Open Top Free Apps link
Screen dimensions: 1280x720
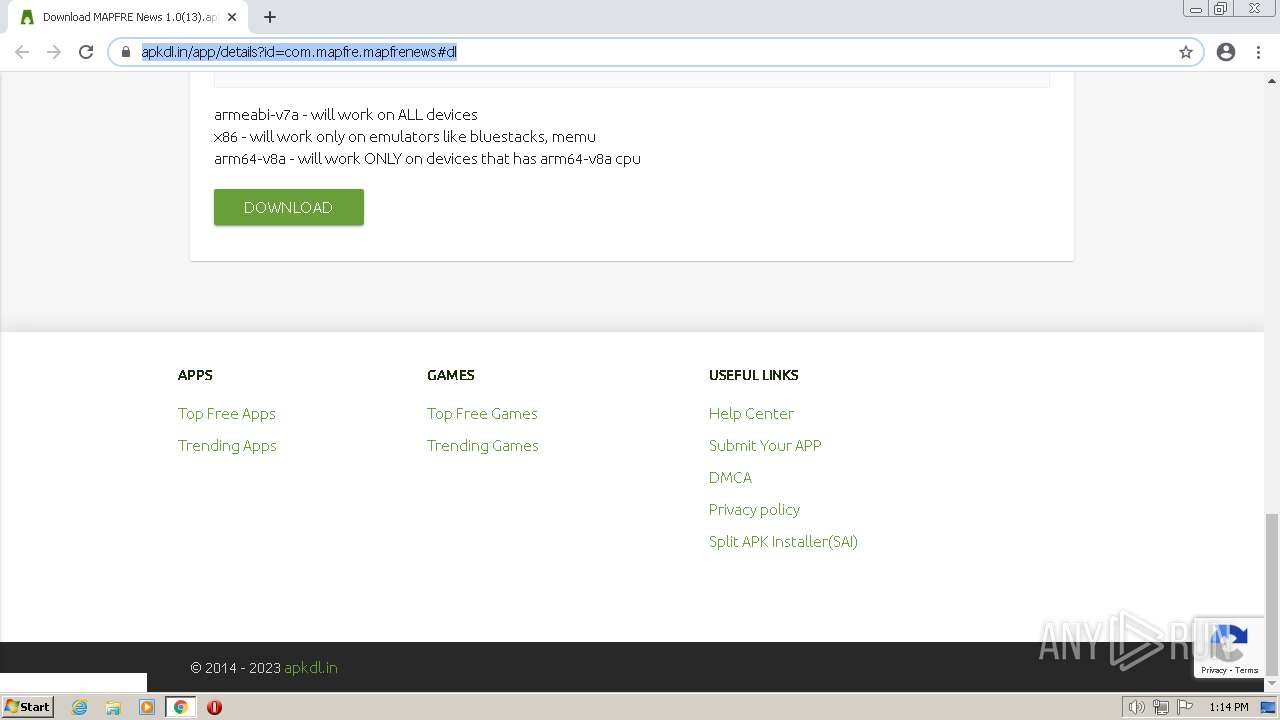click(x=227, y=413)
